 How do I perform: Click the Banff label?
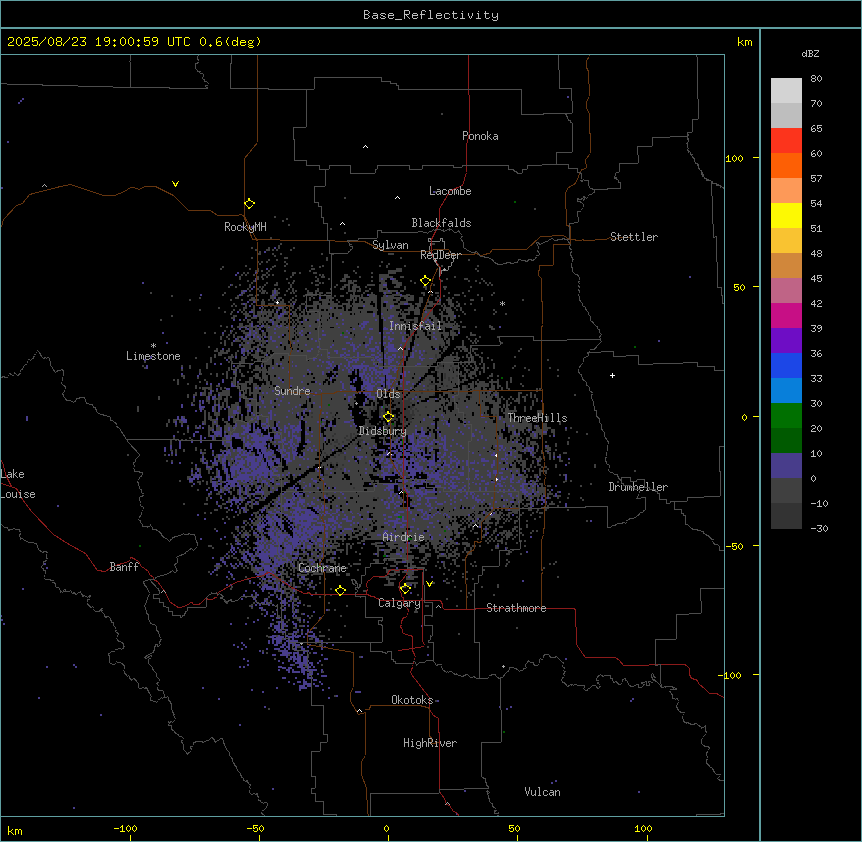(x=124, y=567)
